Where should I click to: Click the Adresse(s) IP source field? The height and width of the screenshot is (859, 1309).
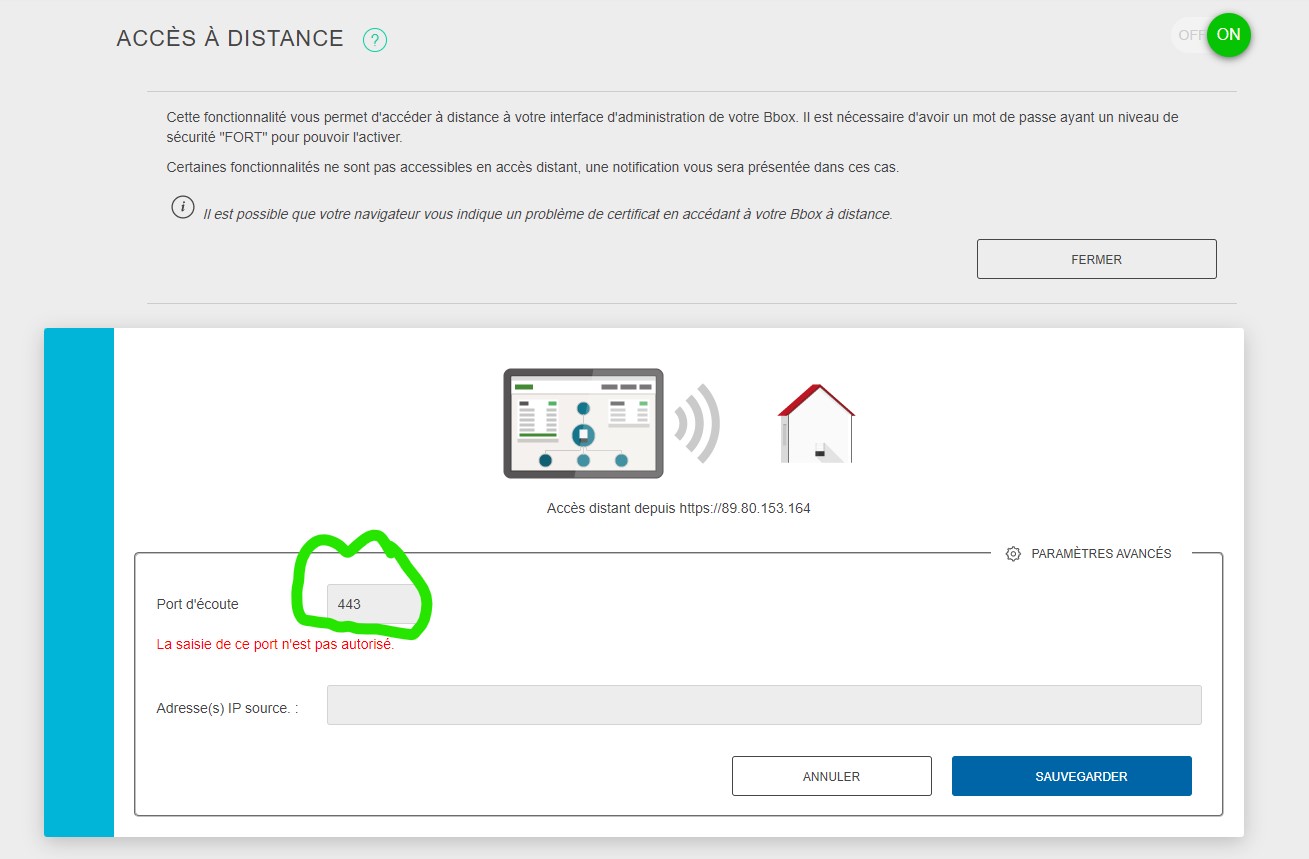764,705
